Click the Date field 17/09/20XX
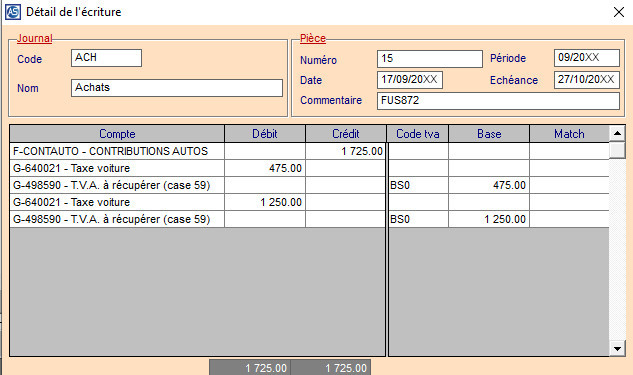The width and height of the screenshot is (633, 375). point(410,80)
